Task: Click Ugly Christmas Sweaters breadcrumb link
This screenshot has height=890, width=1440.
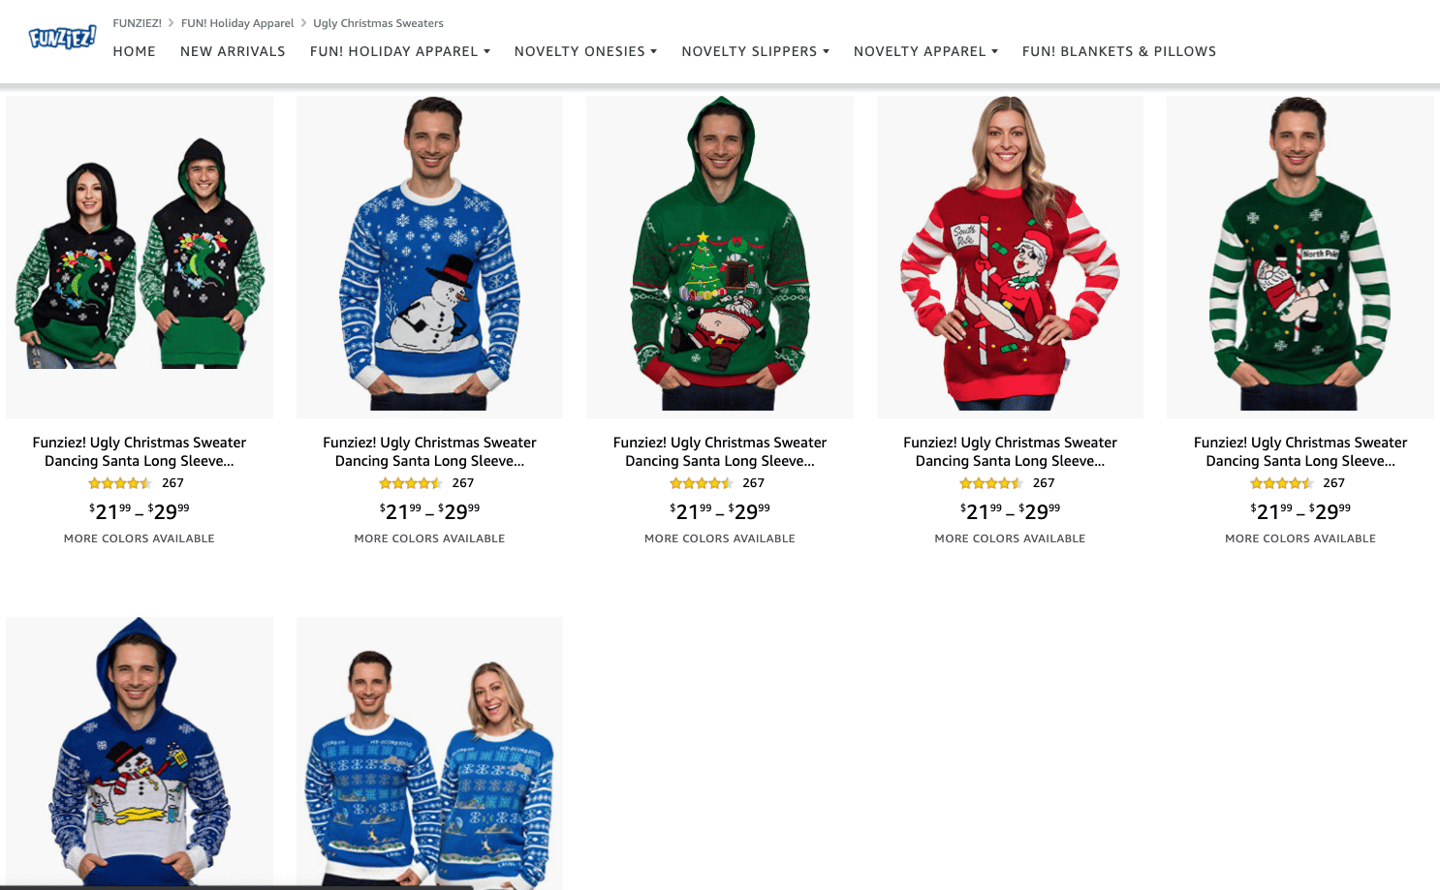Action: [x=378, y=23]
